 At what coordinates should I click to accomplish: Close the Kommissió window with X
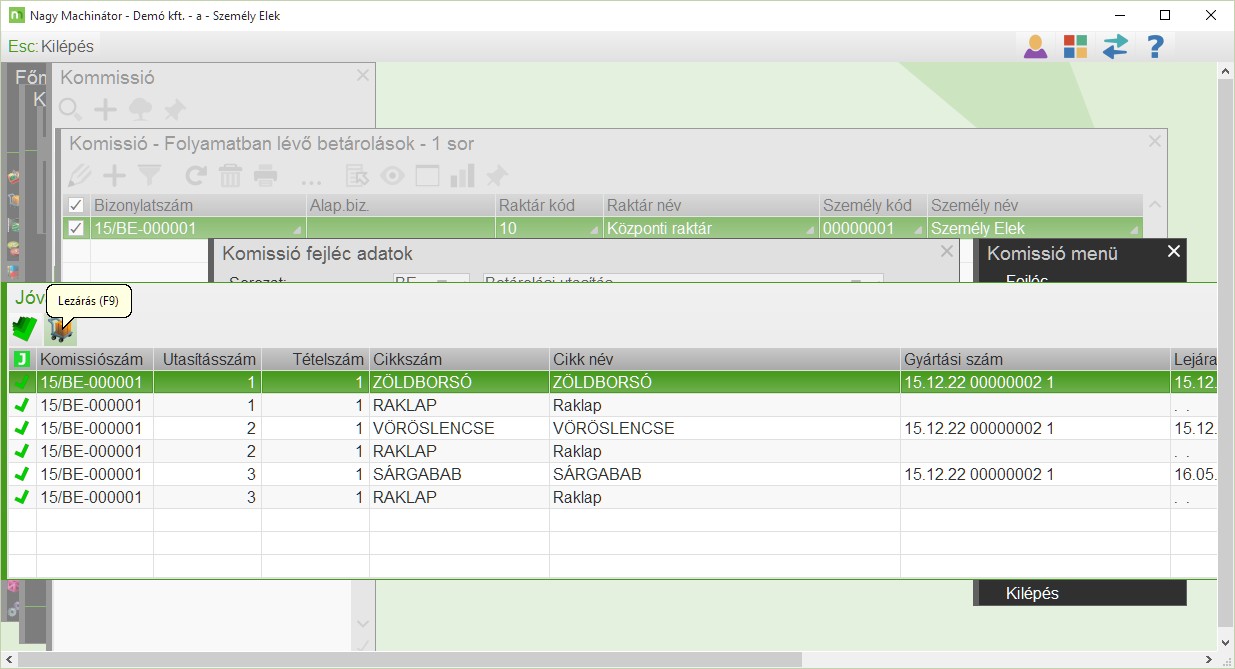coord(363,75)
